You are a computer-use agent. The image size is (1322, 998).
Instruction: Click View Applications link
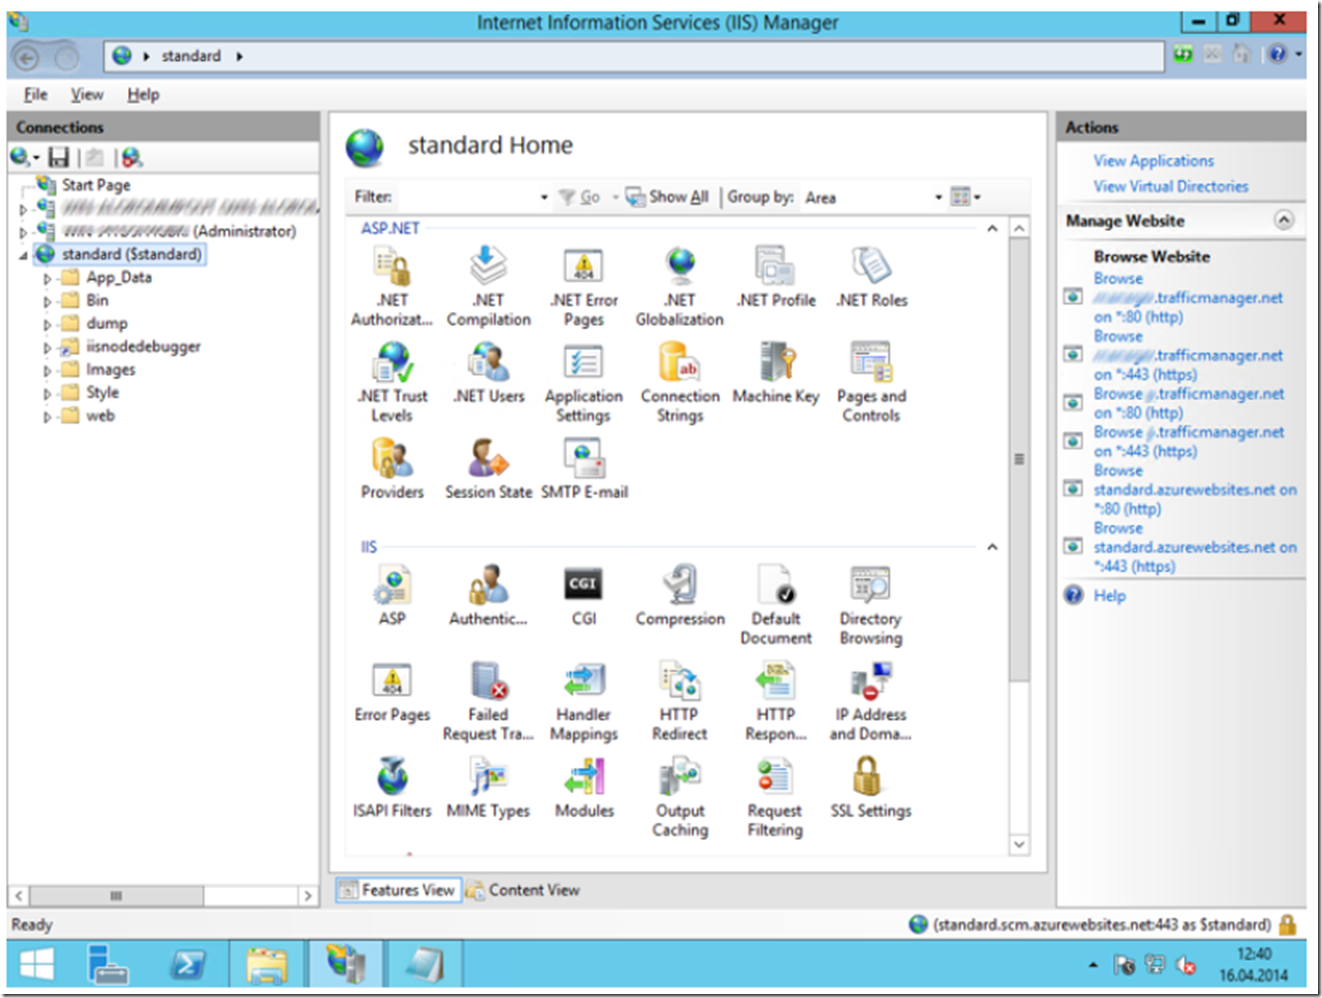1153,161
